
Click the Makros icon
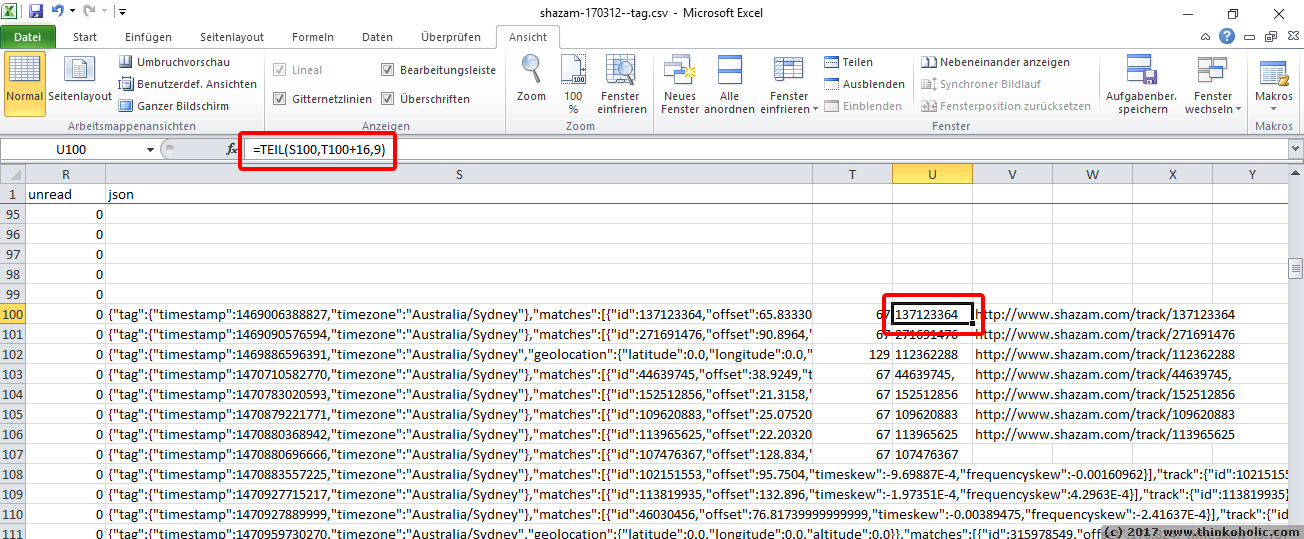tap(1273, 72)
